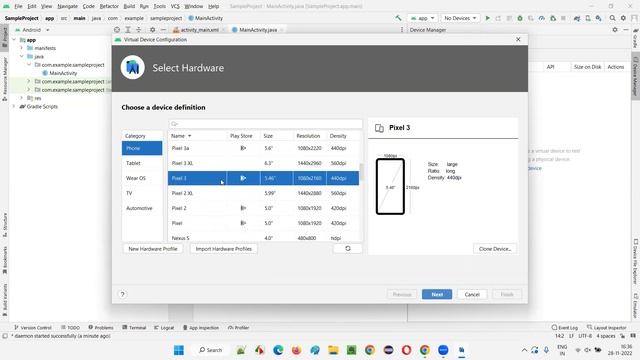Open the Build menu
This screenshot has height=360, width=640.
129,6
